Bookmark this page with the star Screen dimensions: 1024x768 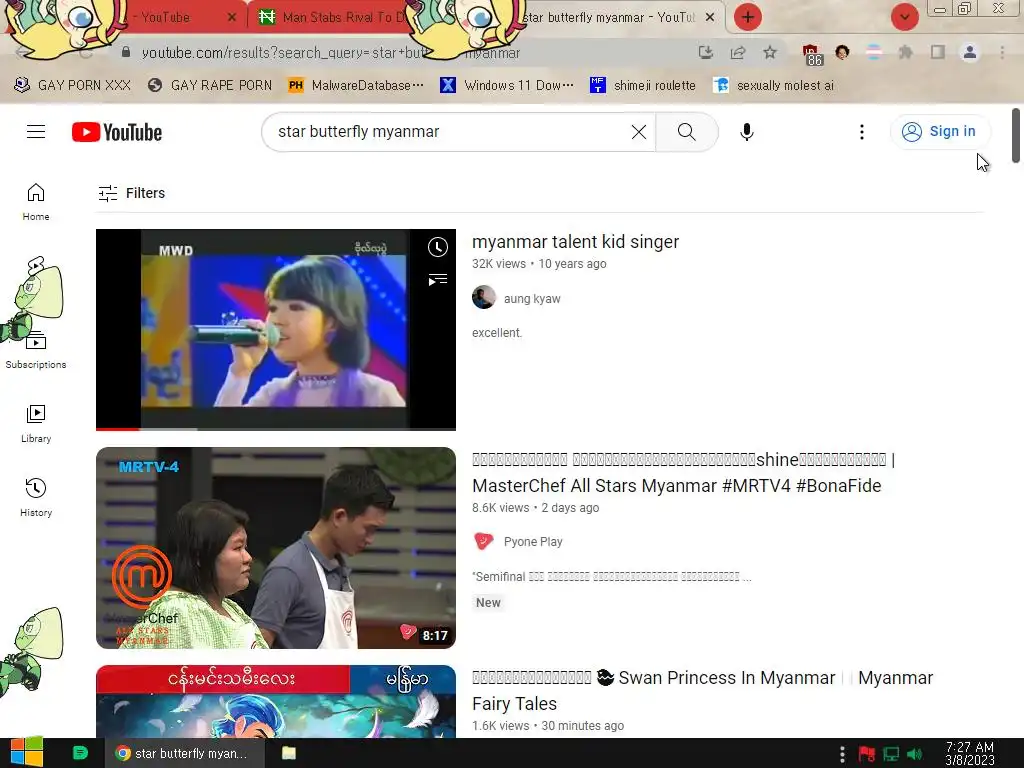point(770,52)
